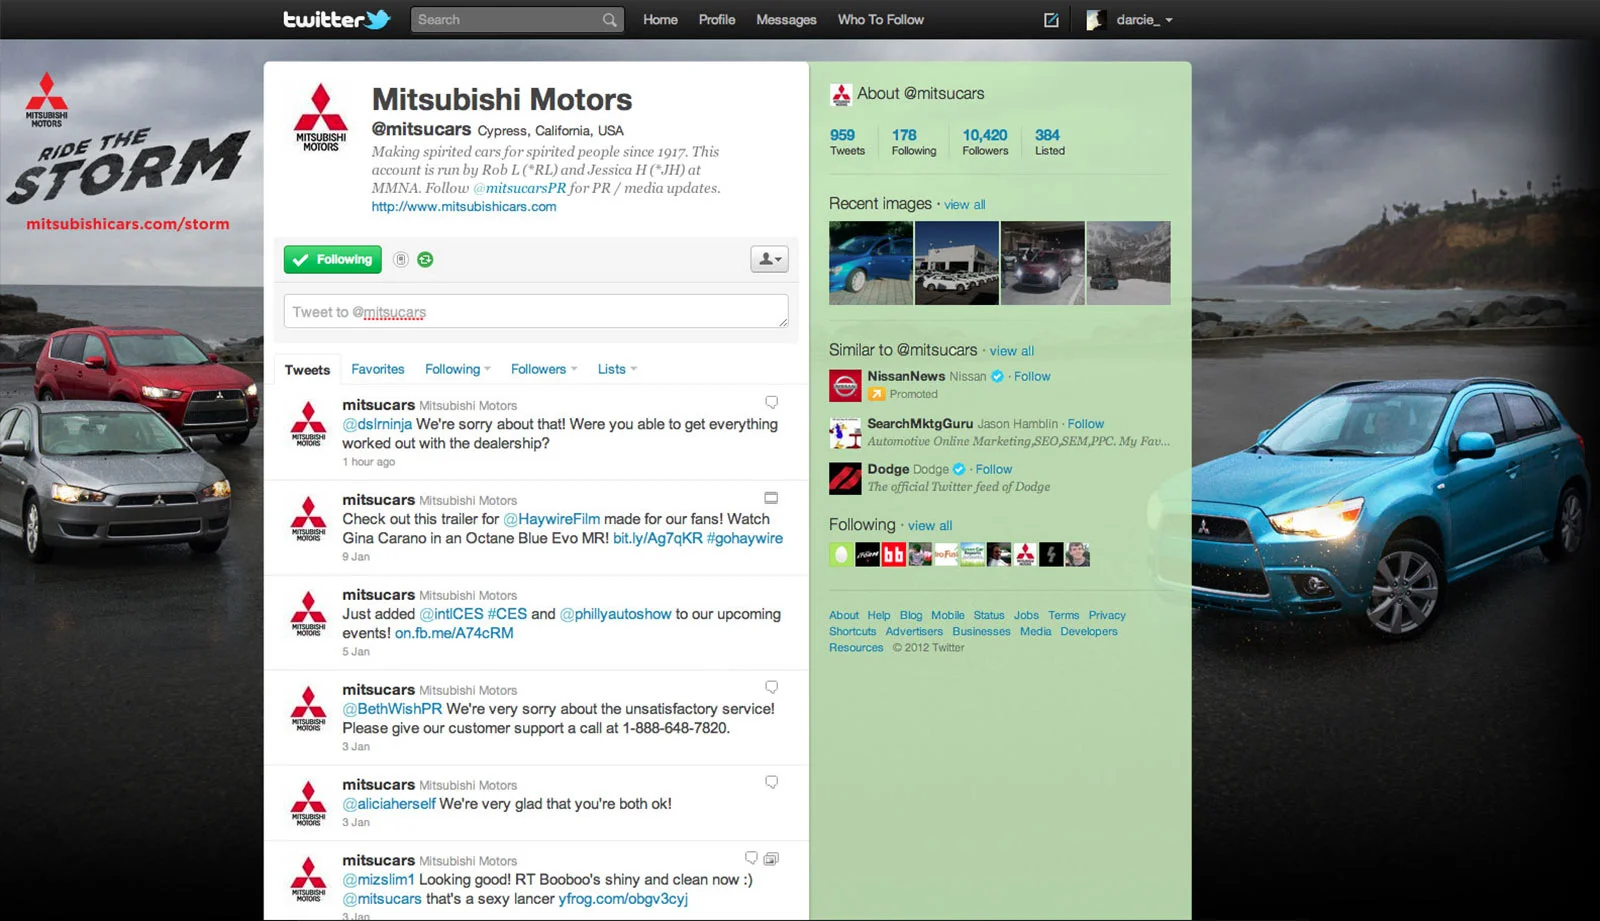The image size is (1600, 921).
Task: Click the 959 Tweets stat
Action: click(x=847, y=142)
